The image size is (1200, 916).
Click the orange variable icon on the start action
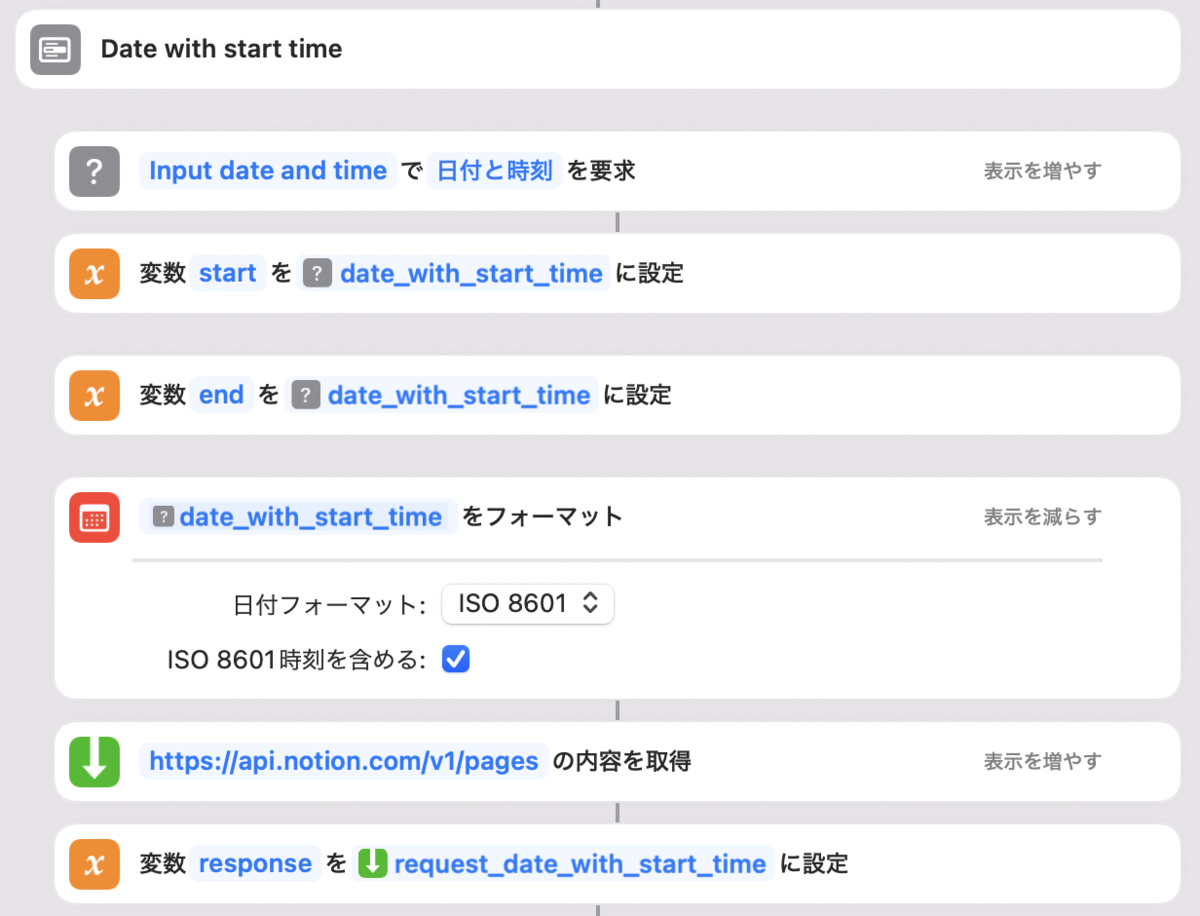[x=93, y=272]
